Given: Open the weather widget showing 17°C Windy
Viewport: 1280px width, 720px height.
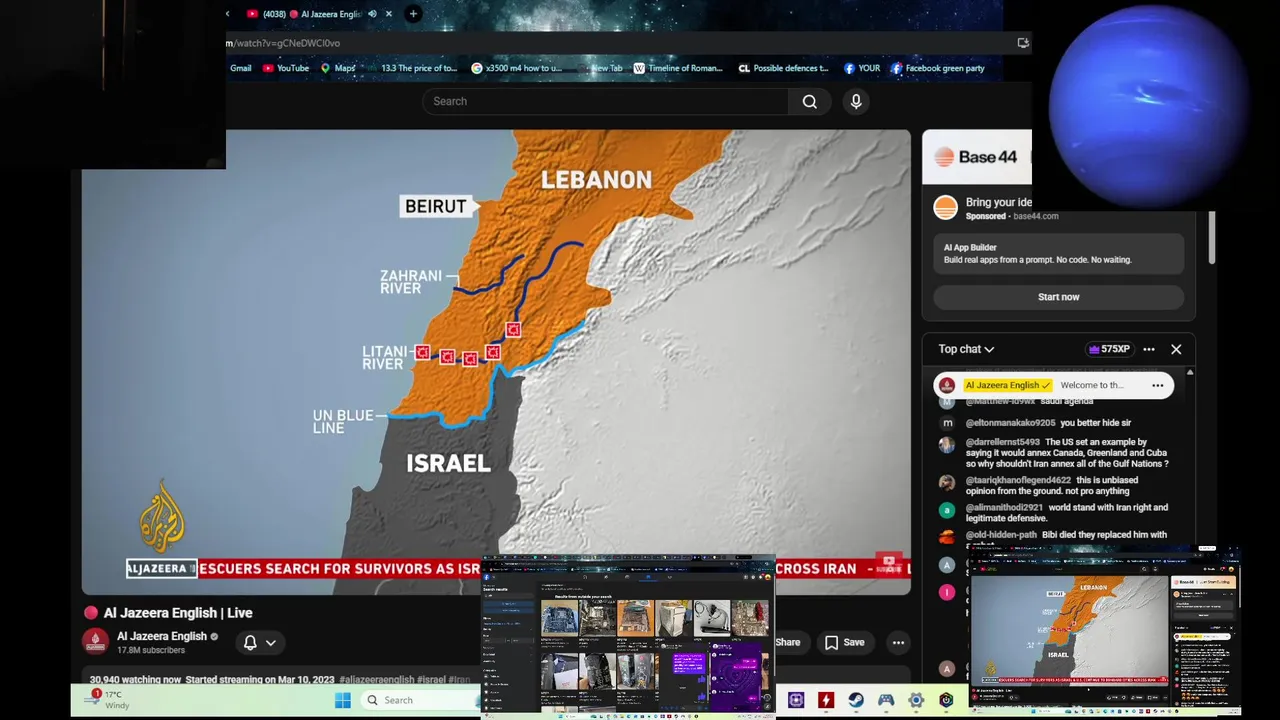Looking at the screenshot, I should pos(108,699).
